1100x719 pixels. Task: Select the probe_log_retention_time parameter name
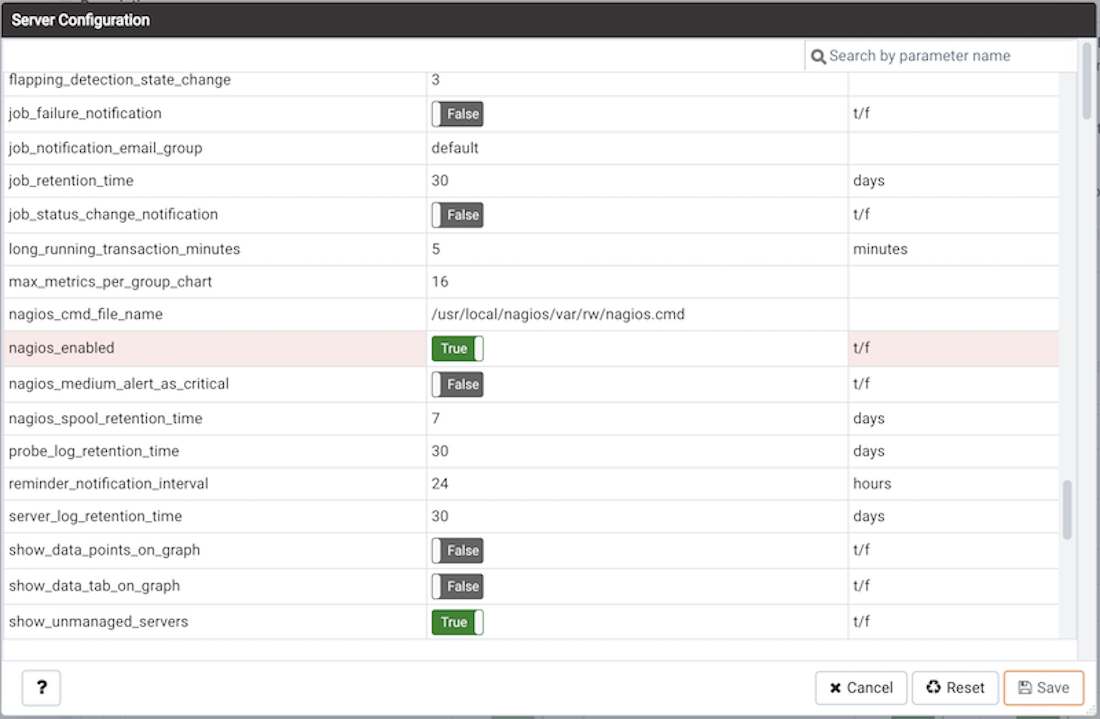click(94, 451)
